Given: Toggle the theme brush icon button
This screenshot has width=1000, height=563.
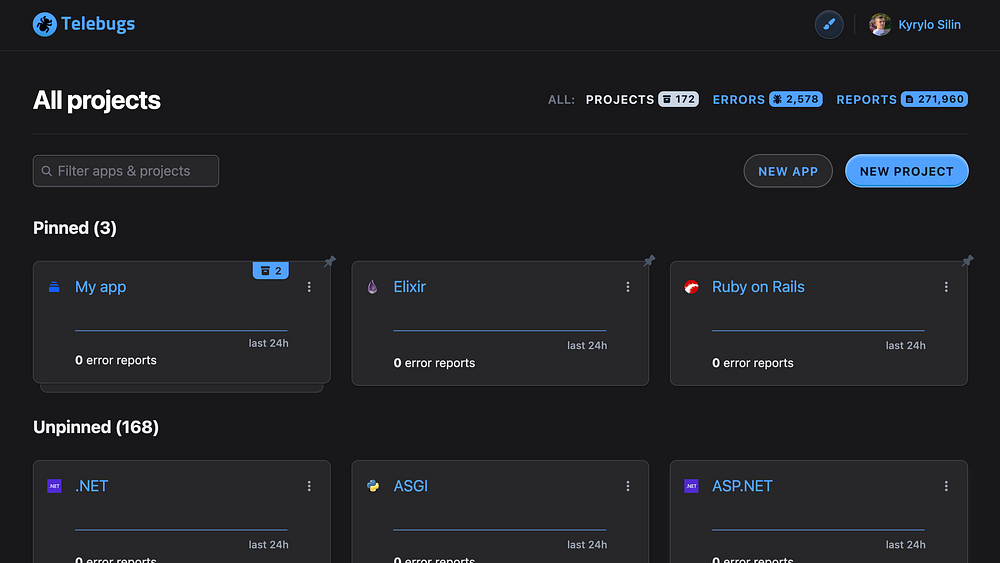Looking at the screenshot, I should (829, 25).
